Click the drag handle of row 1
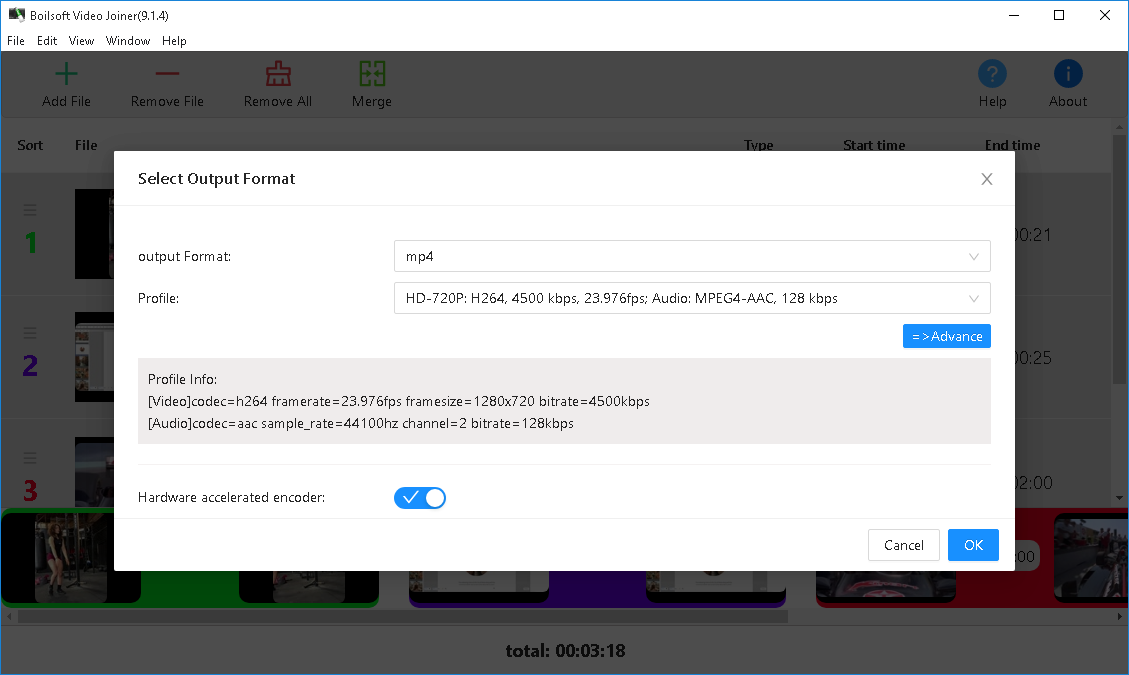 pos(30,210)
